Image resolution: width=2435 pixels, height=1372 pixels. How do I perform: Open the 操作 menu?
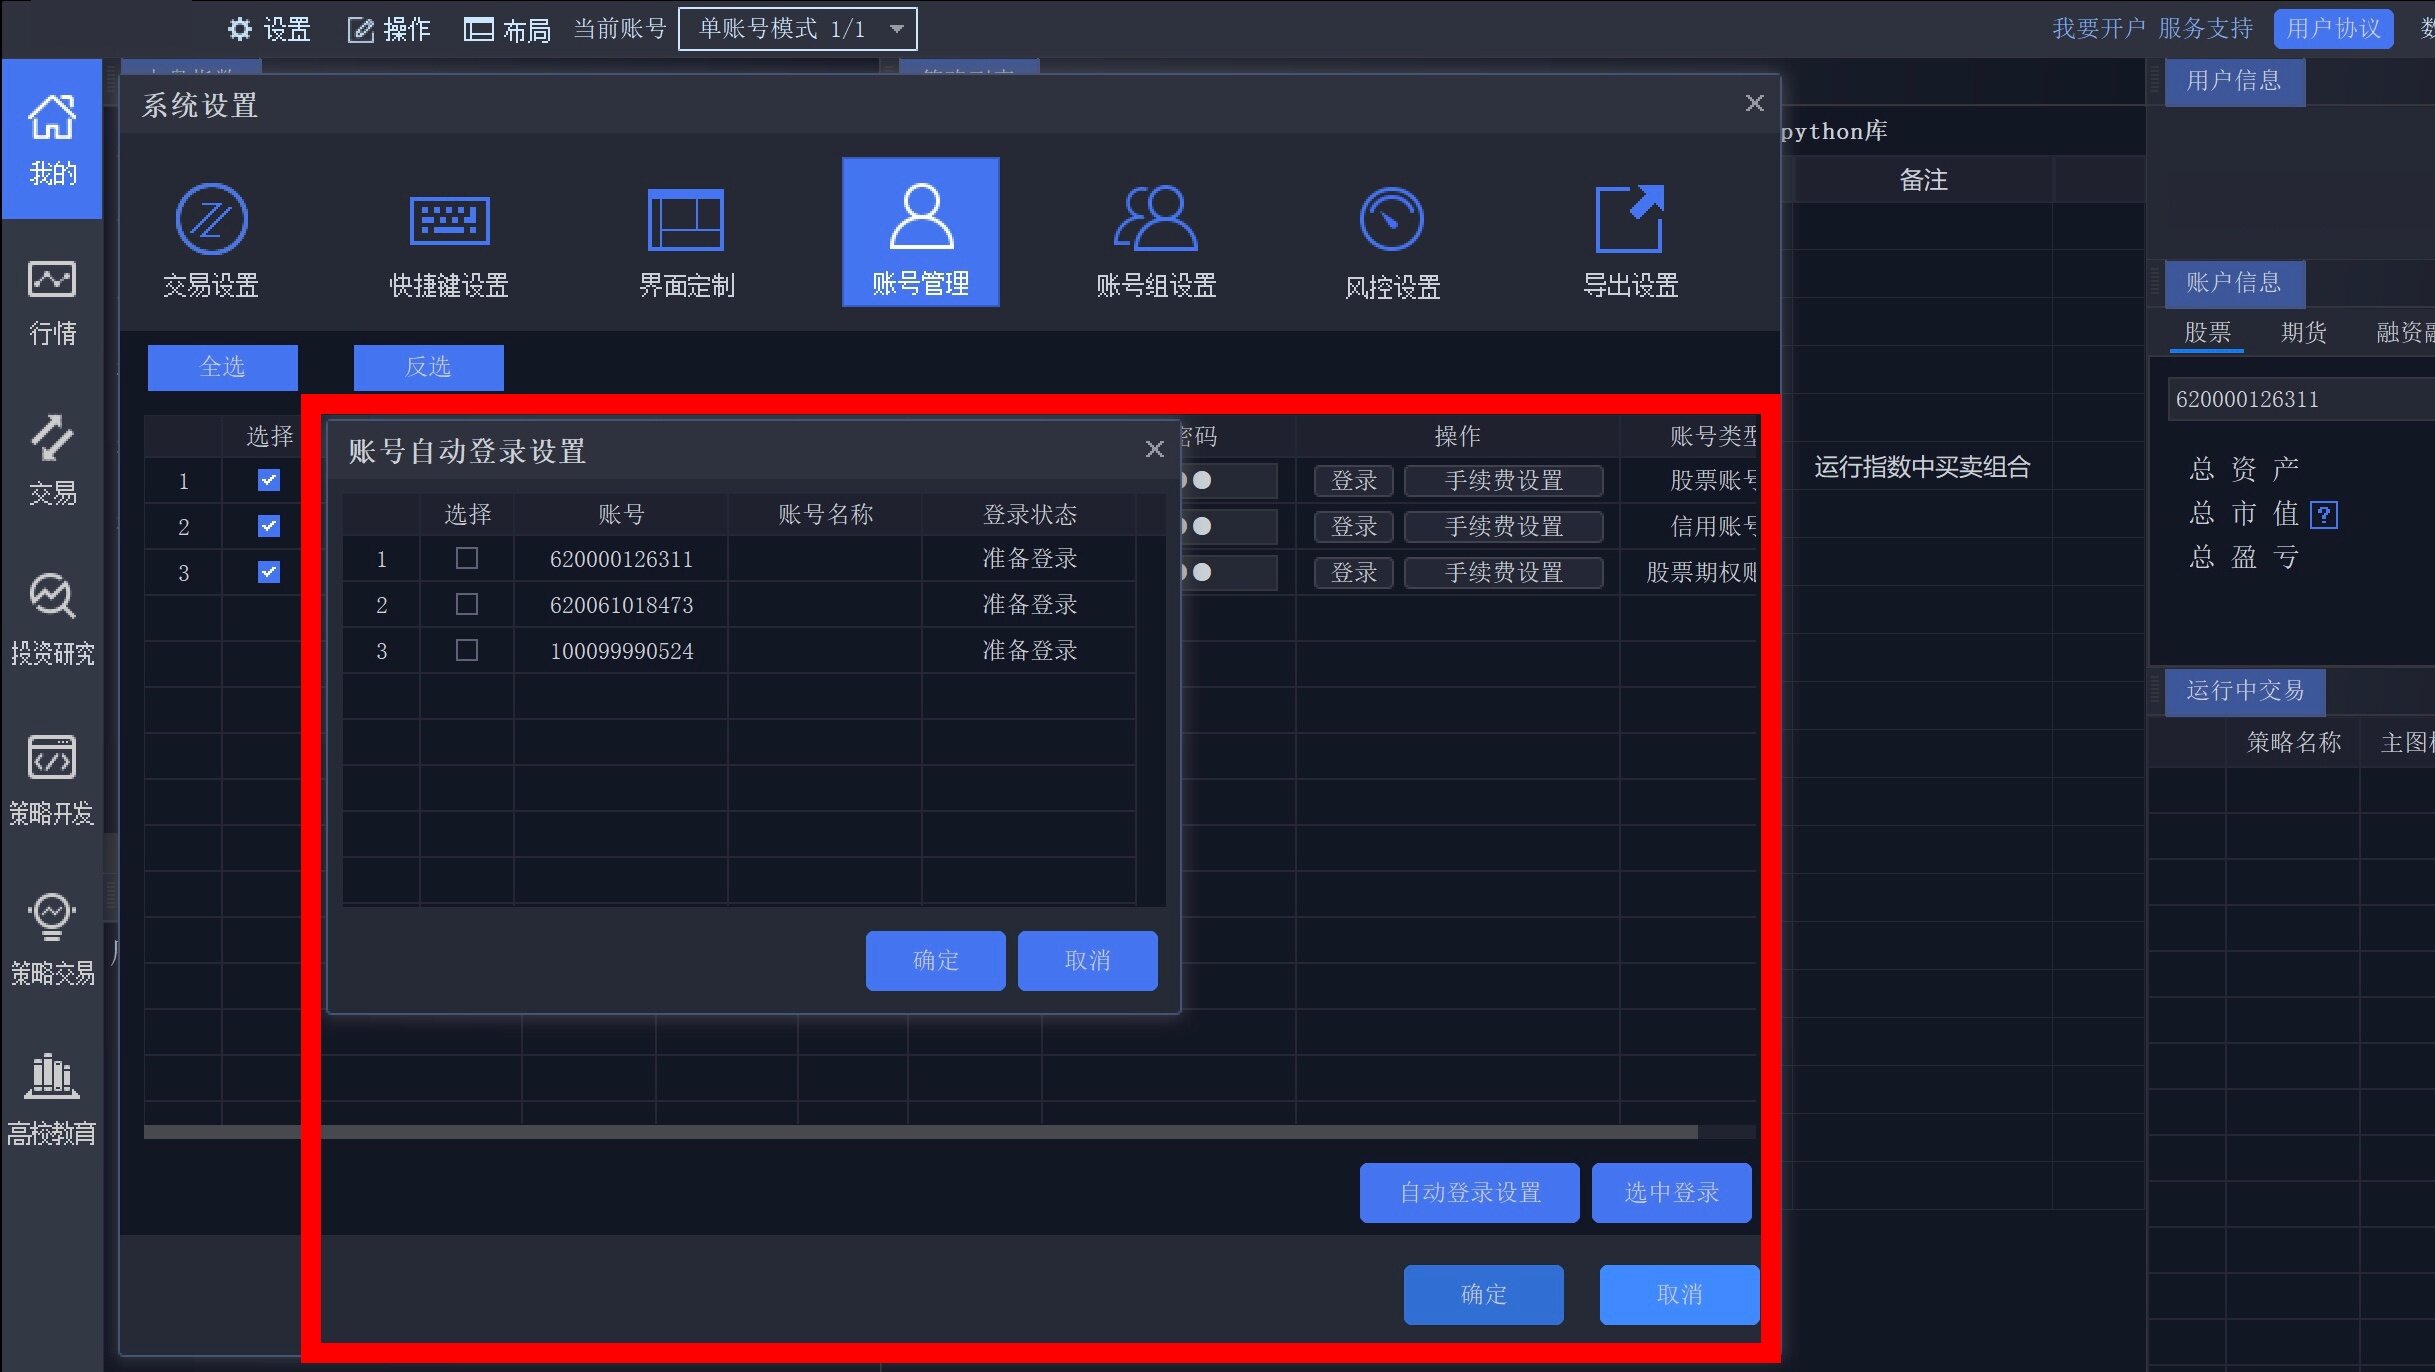tap(388, 28)
